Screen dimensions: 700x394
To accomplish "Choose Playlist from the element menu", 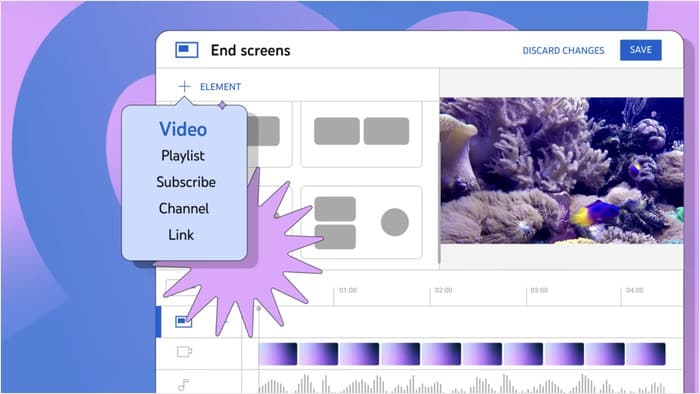I will click(183, 156).
